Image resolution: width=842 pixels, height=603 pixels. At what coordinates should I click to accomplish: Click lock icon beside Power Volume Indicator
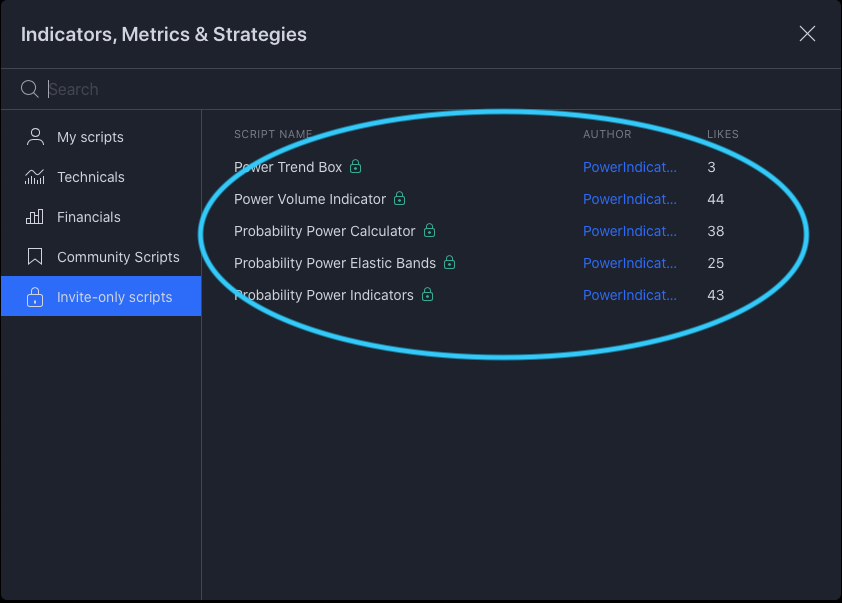(399, 199)
